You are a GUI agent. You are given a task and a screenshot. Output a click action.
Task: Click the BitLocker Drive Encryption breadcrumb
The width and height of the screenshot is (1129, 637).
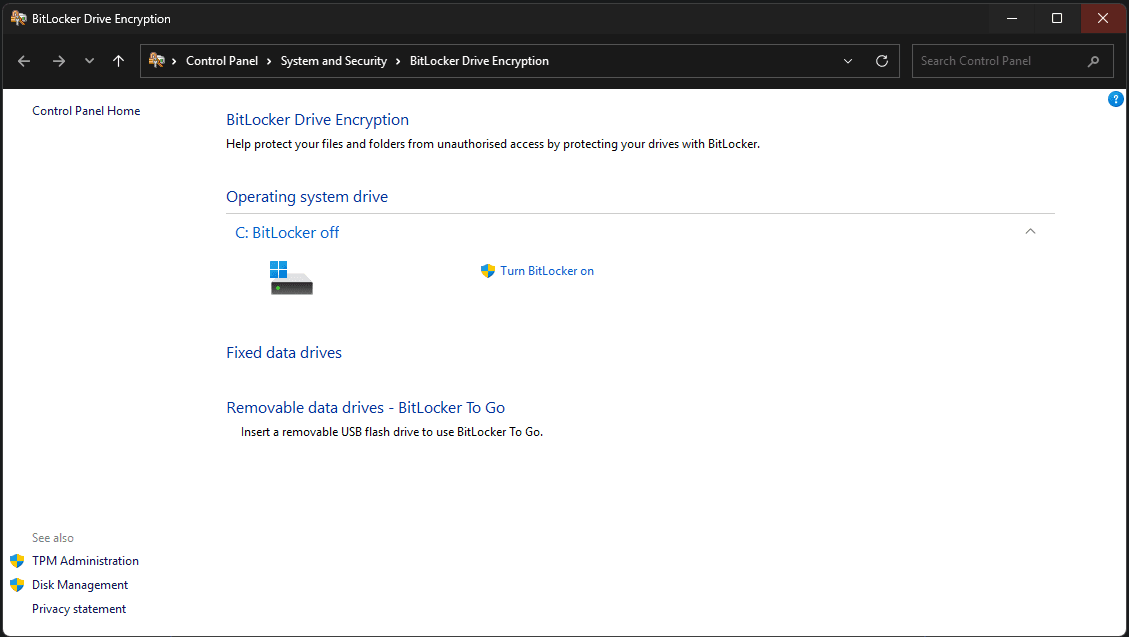click(x=479, y=61)
